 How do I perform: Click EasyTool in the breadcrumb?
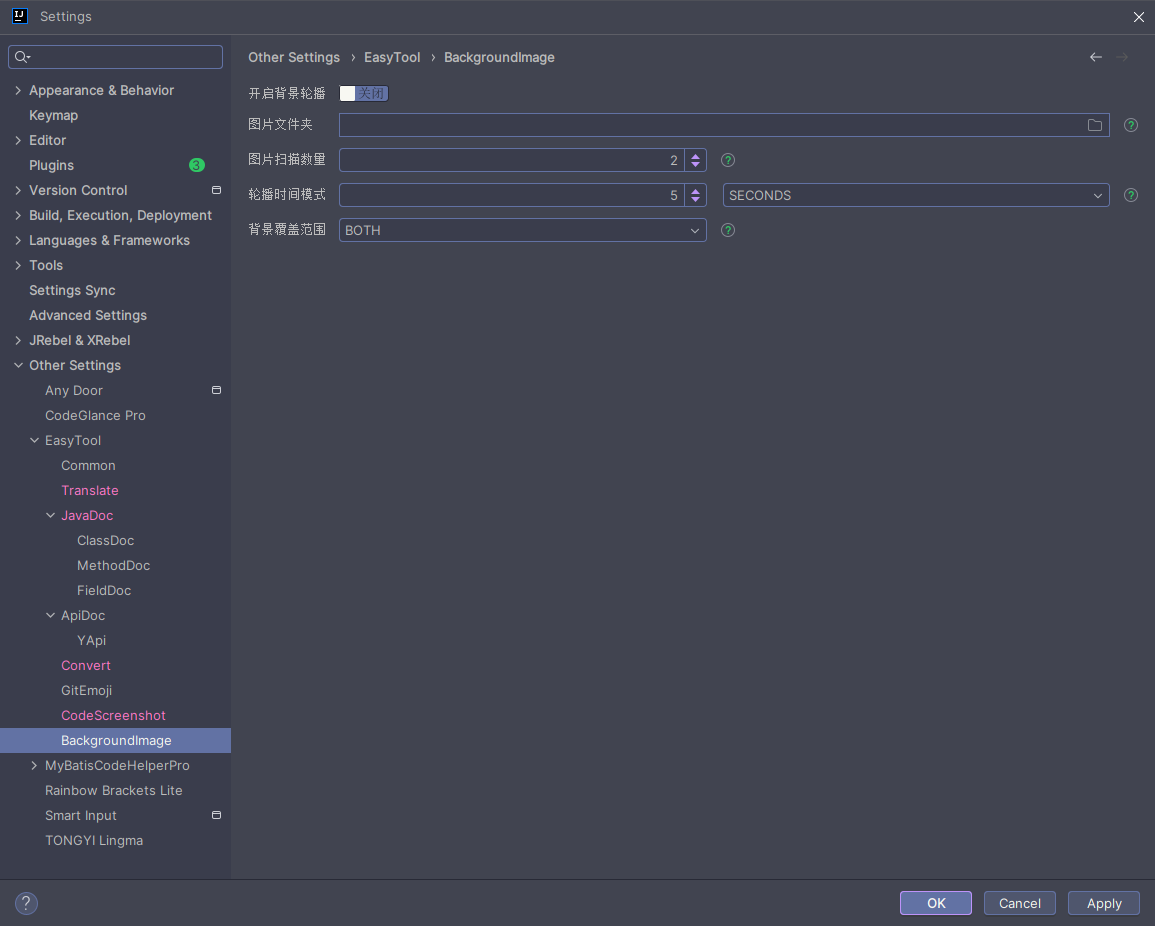coord(392,57)
